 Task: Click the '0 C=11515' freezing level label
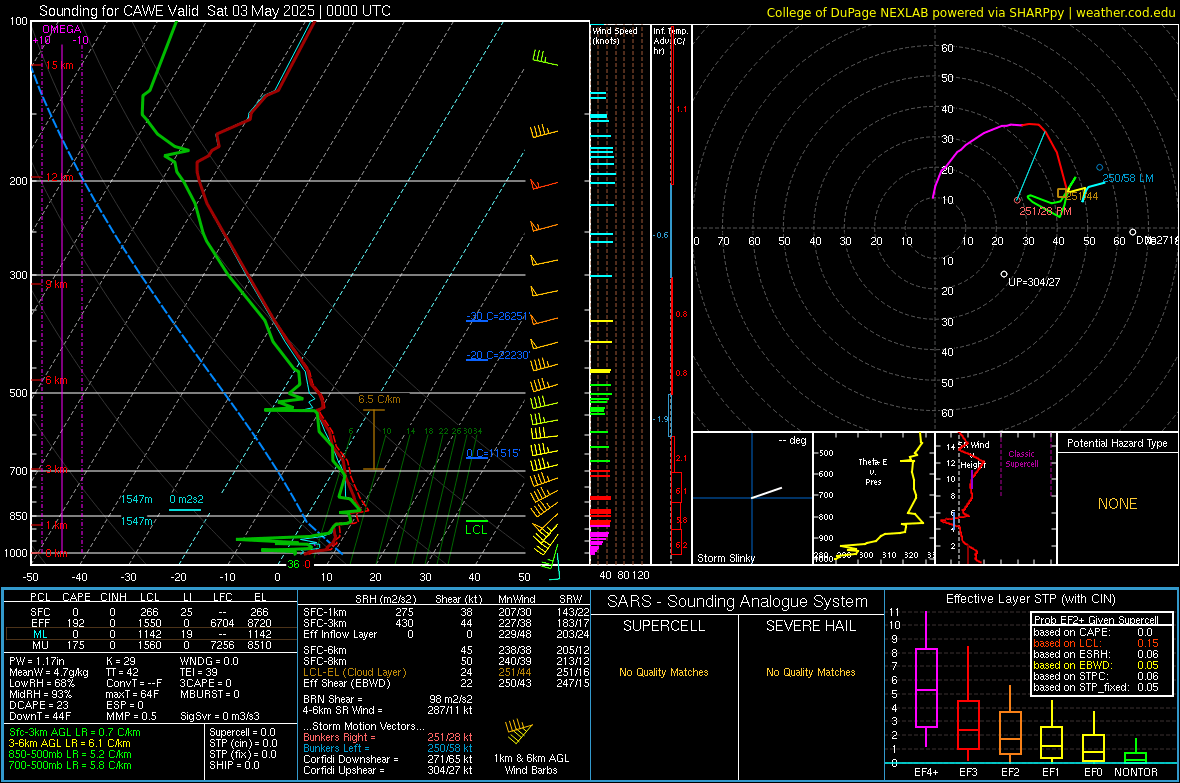coord(493,453)
